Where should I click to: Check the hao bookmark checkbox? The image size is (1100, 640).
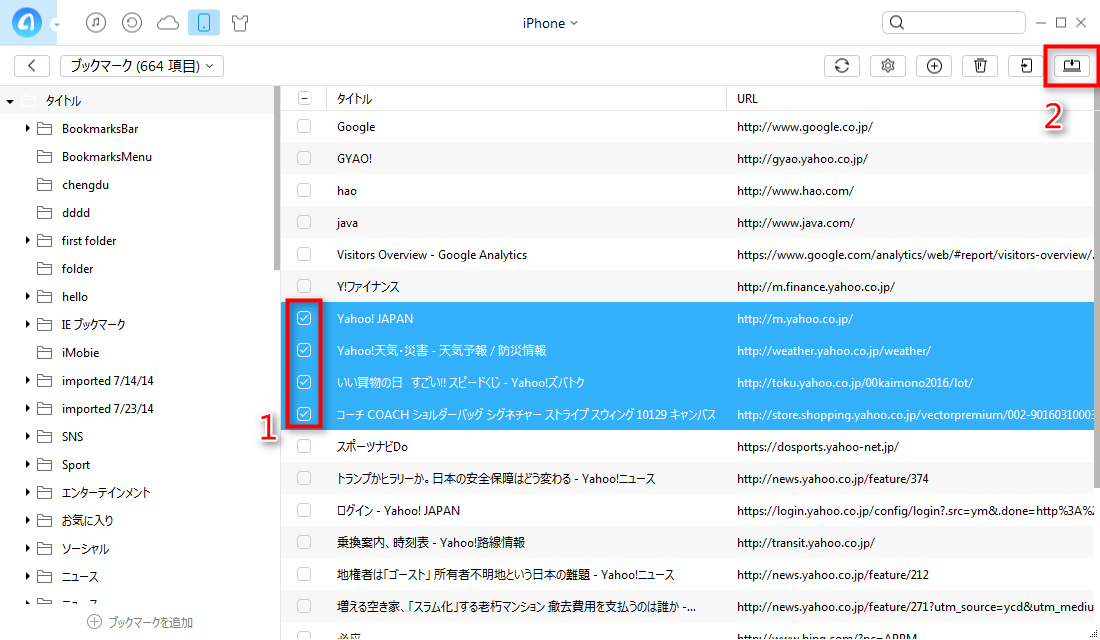click(x=304, y=190)
